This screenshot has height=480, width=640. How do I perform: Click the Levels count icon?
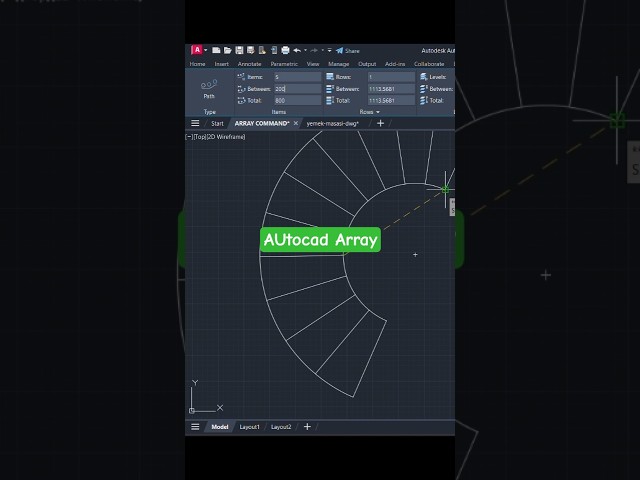coord(424,77)
